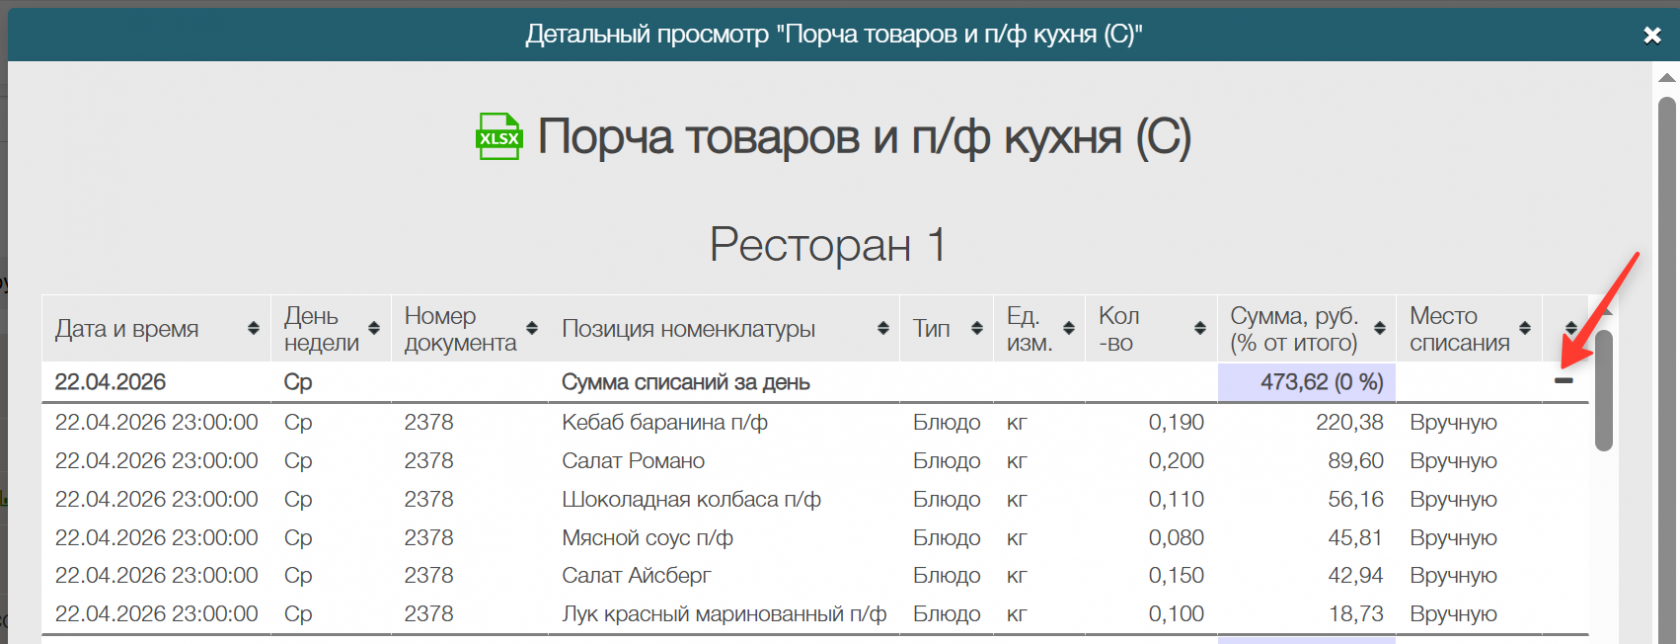Image resolution: width=1680 pixels, height=644 pixels.
Task: Sort by Кол-во column arrows
Action: tap(1200, 328)
